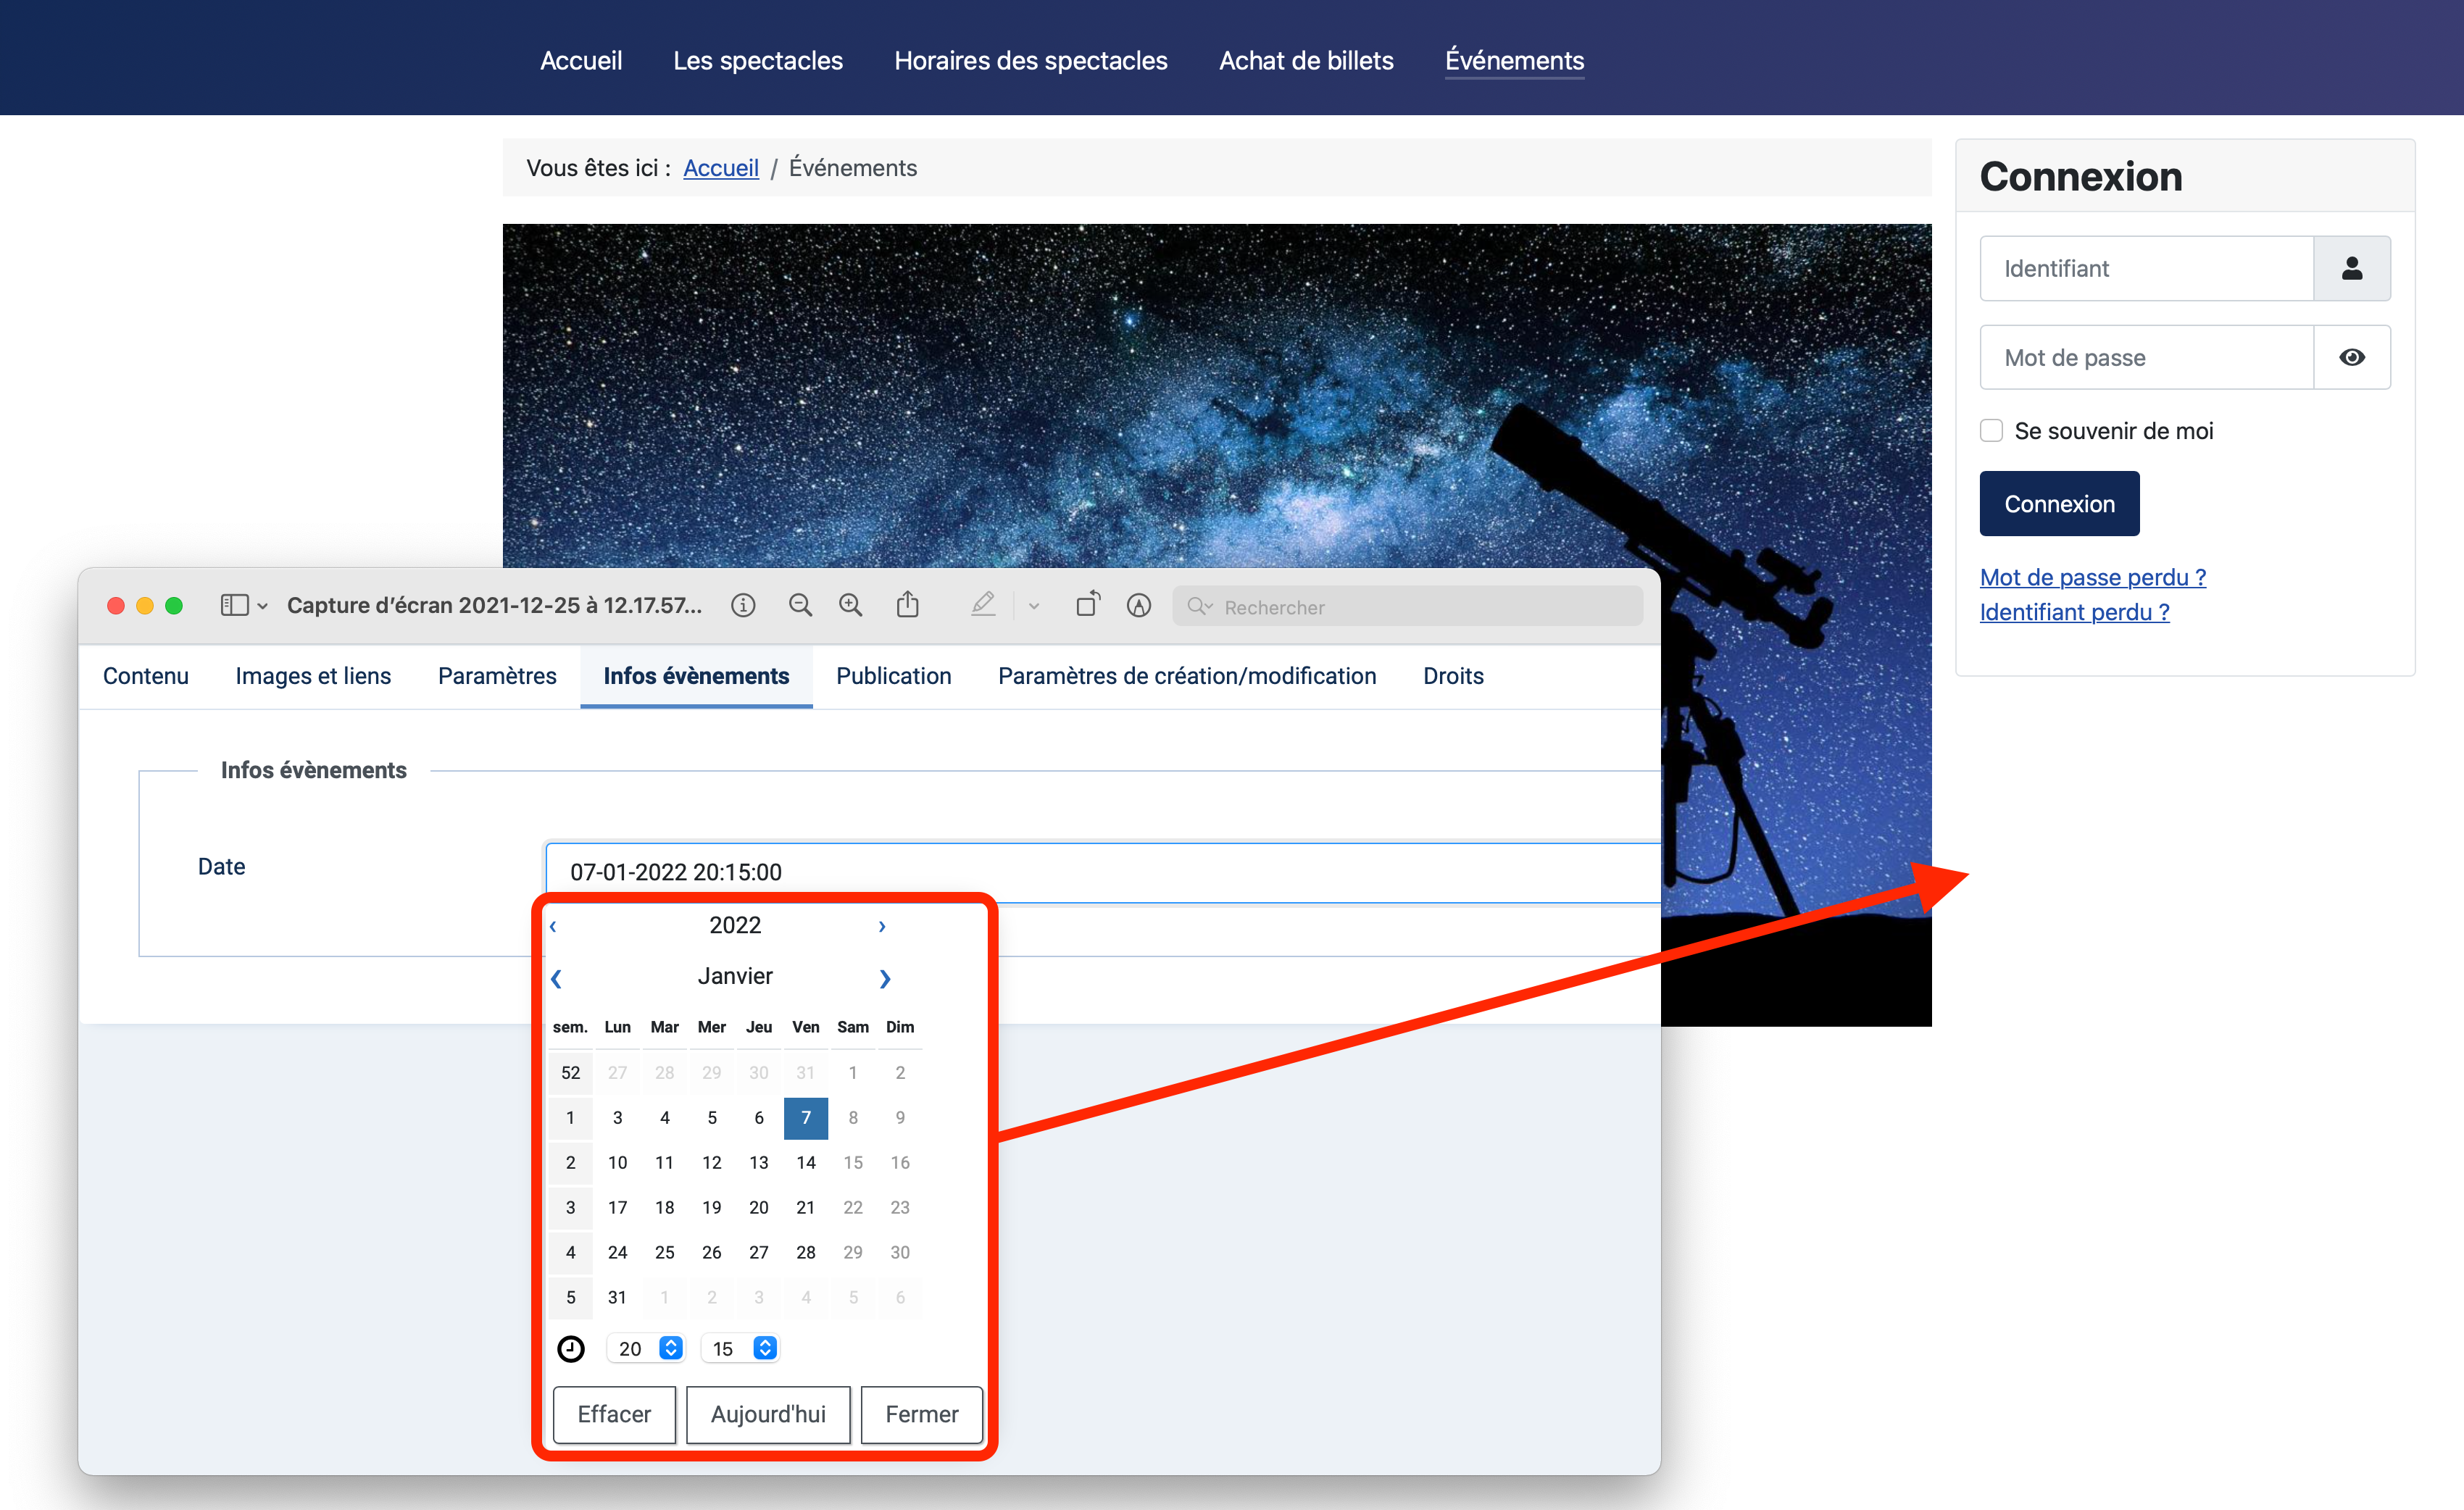The width and height of the screenshot is (2464, 1510).
Task: Click the 2022 year label in calendar
Action: [735, 925]
